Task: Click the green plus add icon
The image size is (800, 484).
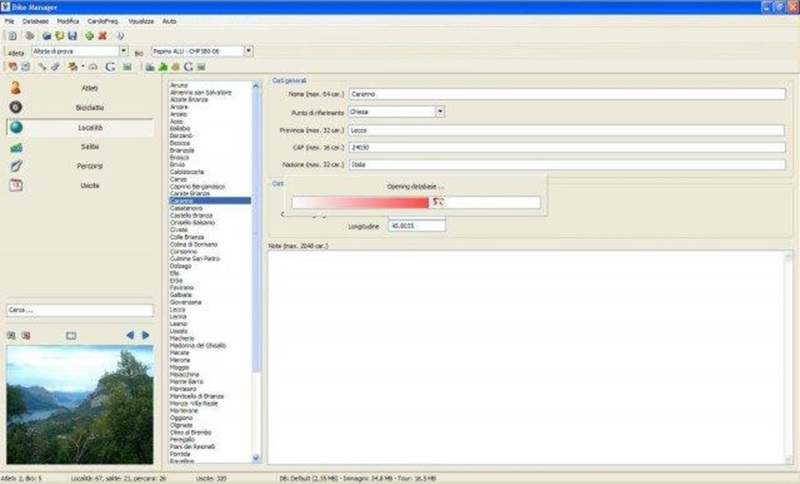Action: tap(89, 36)
